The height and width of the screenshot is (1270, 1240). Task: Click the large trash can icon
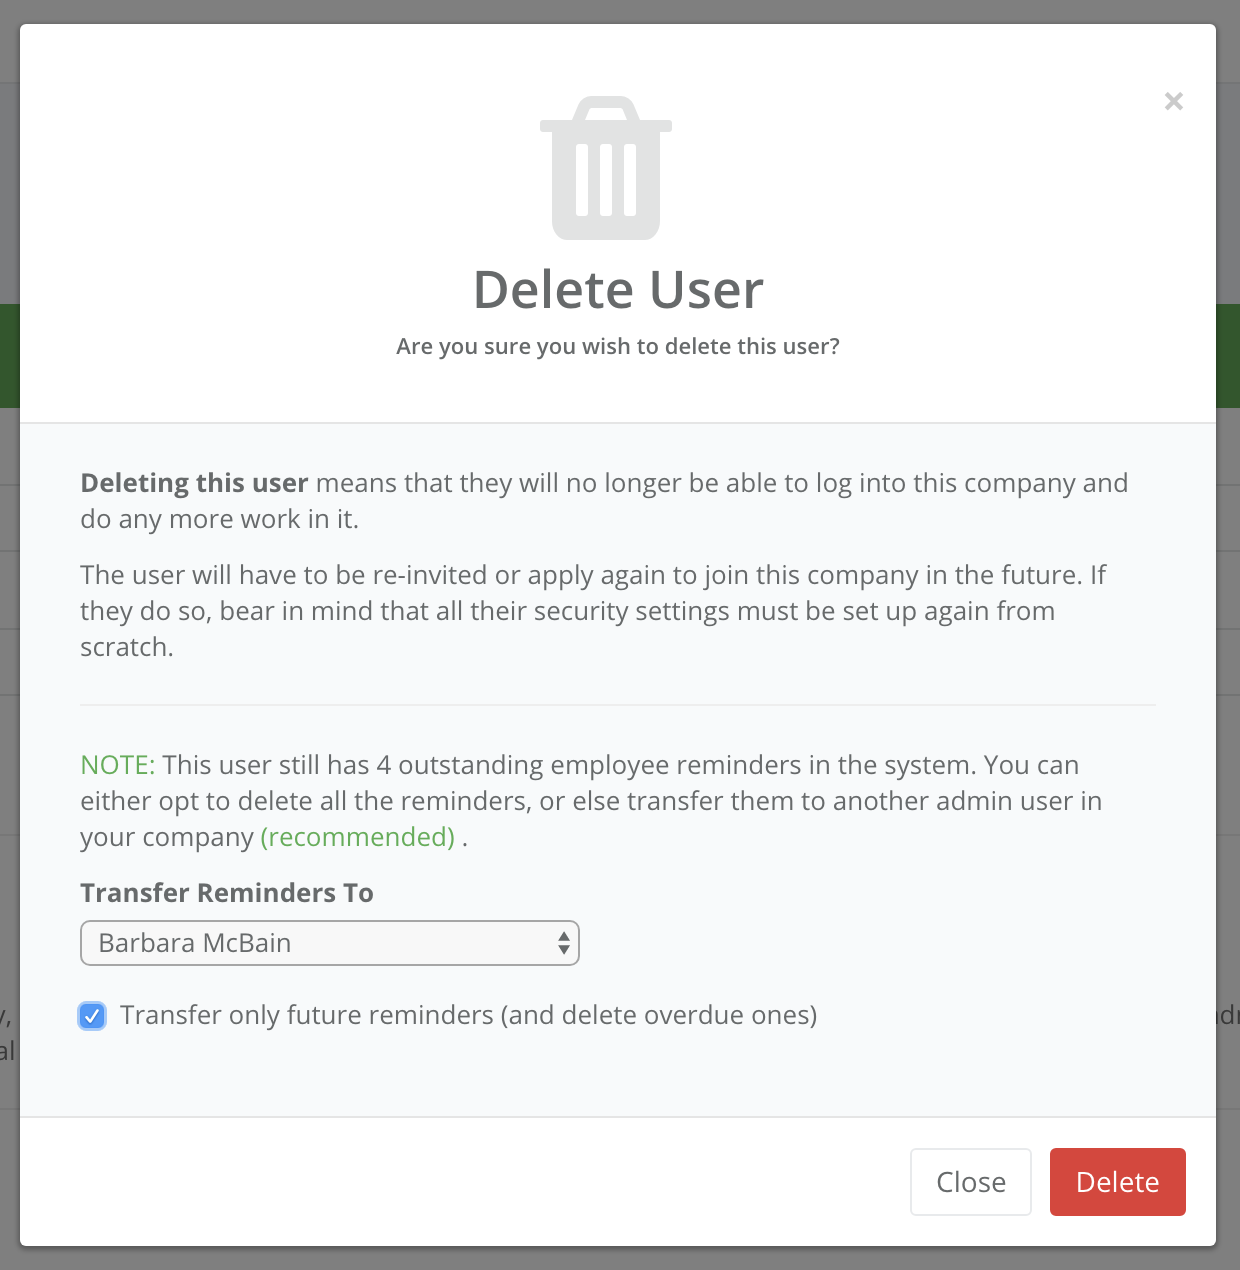tap(606, 168)
